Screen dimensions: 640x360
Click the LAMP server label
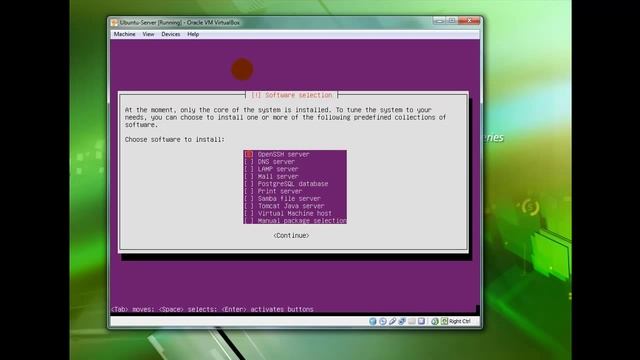[278, 169]
